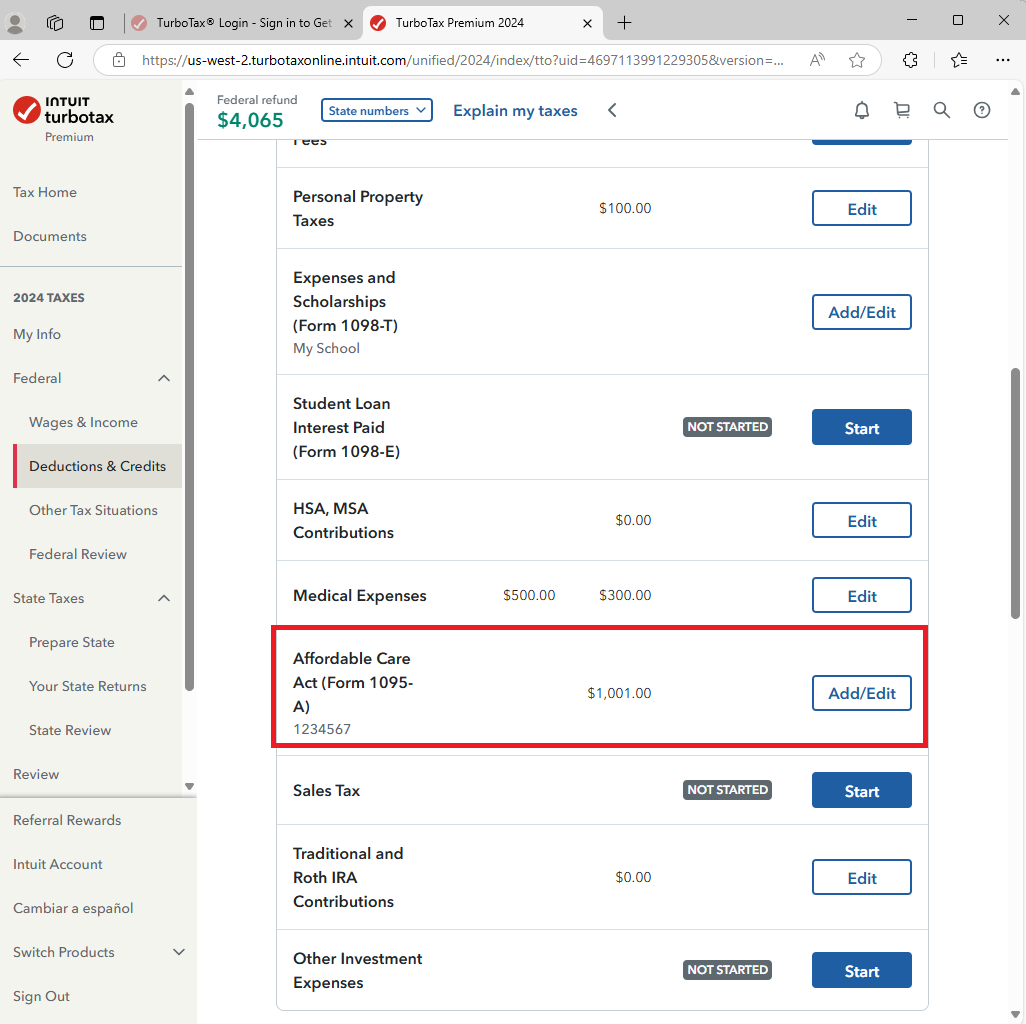Start Sales Tax section
This screenshot has height=1024, width=1026.
(x=861, y=790)
